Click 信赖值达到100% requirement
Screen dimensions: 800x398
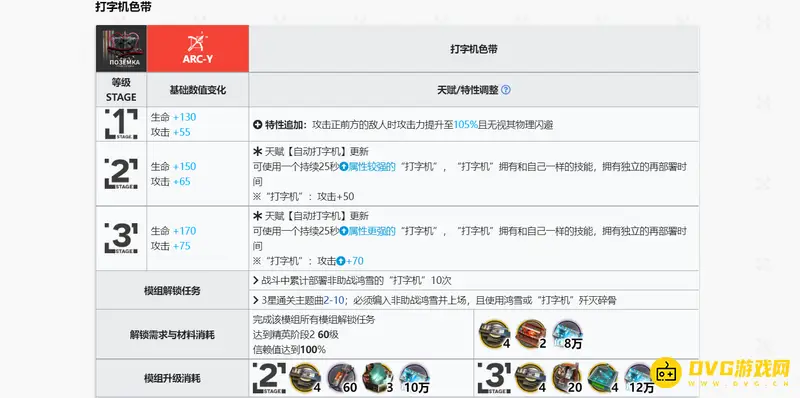289,350
